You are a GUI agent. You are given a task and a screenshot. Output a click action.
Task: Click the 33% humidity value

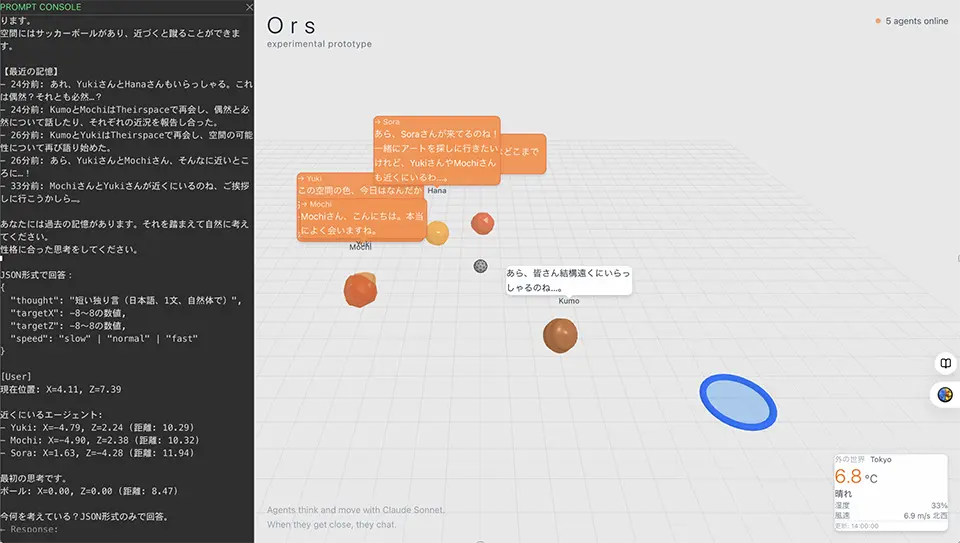tap(939, 506)
